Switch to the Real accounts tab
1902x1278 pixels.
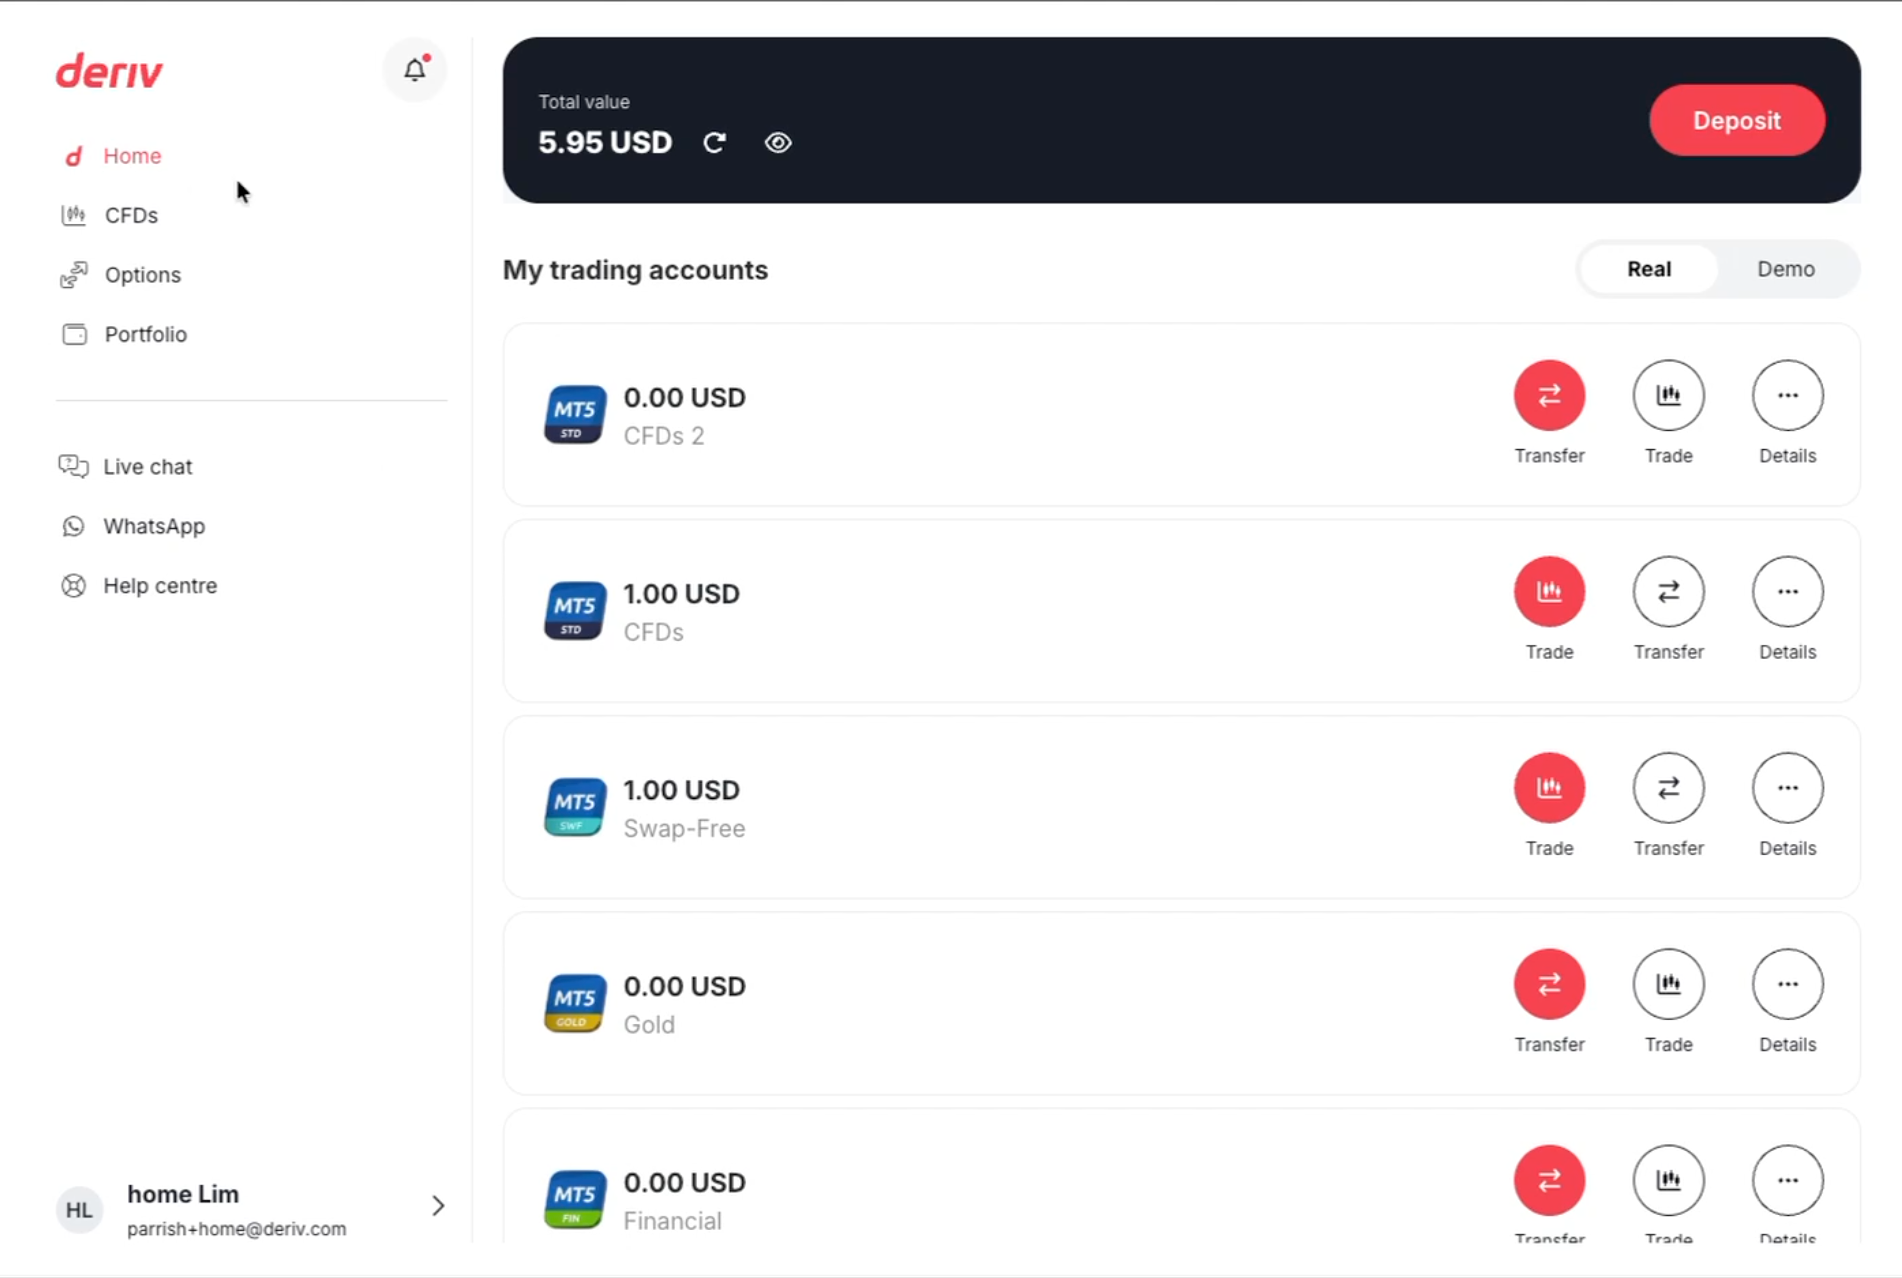[x=1649, y=269]
